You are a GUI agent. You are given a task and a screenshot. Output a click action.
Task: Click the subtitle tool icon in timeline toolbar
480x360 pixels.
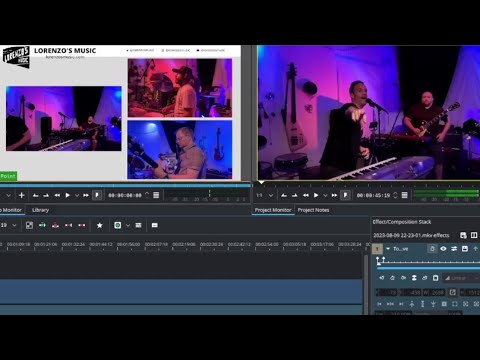[155, 225]
